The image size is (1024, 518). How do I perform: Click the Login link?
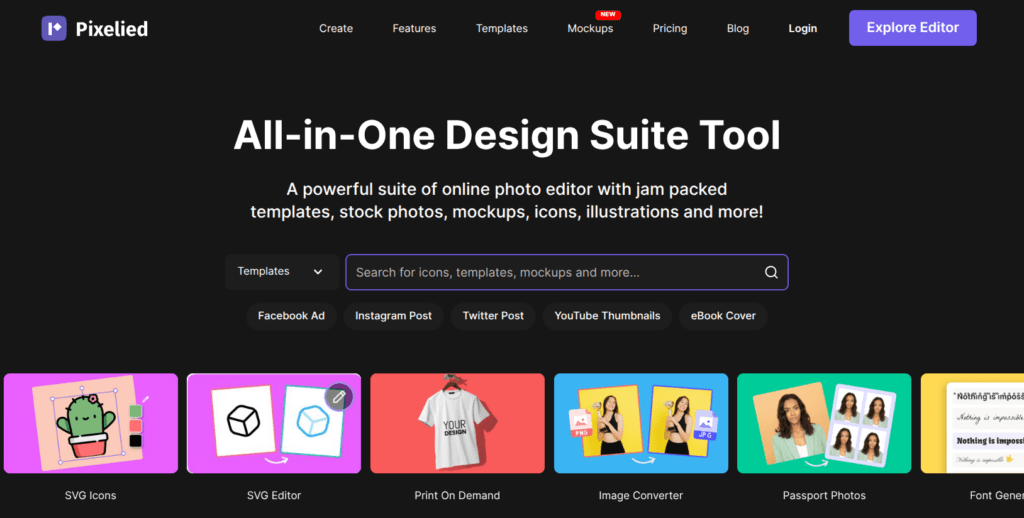tap(802, 28)
